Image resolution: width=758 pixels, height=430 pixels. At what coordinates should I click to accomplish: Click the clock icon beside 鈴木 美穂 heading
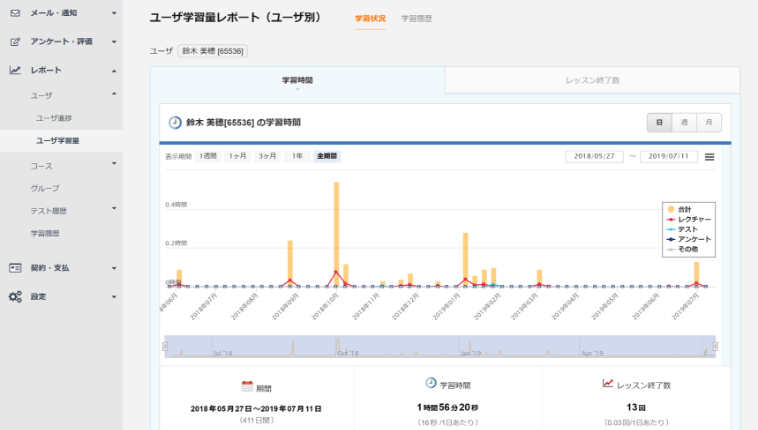(175, 122)
